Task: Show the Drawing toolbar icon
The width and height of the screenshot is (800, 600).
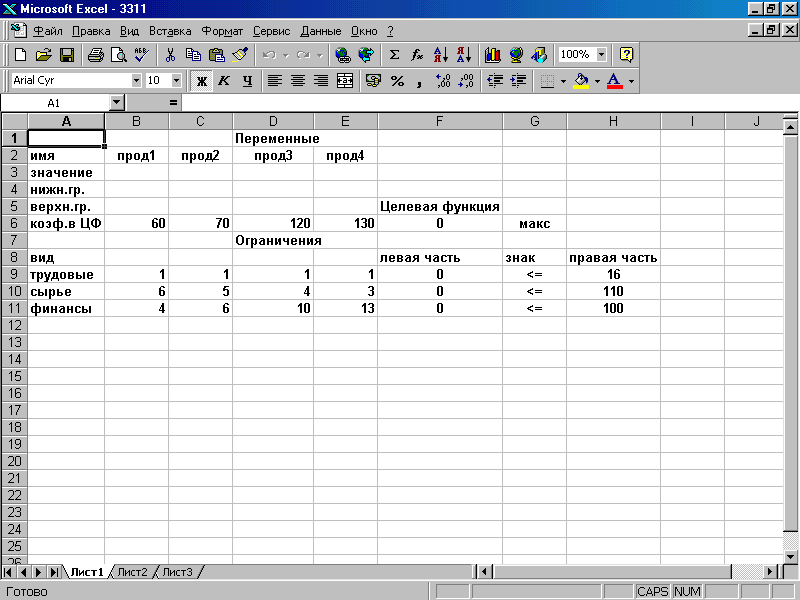Action: pos(539,55)
